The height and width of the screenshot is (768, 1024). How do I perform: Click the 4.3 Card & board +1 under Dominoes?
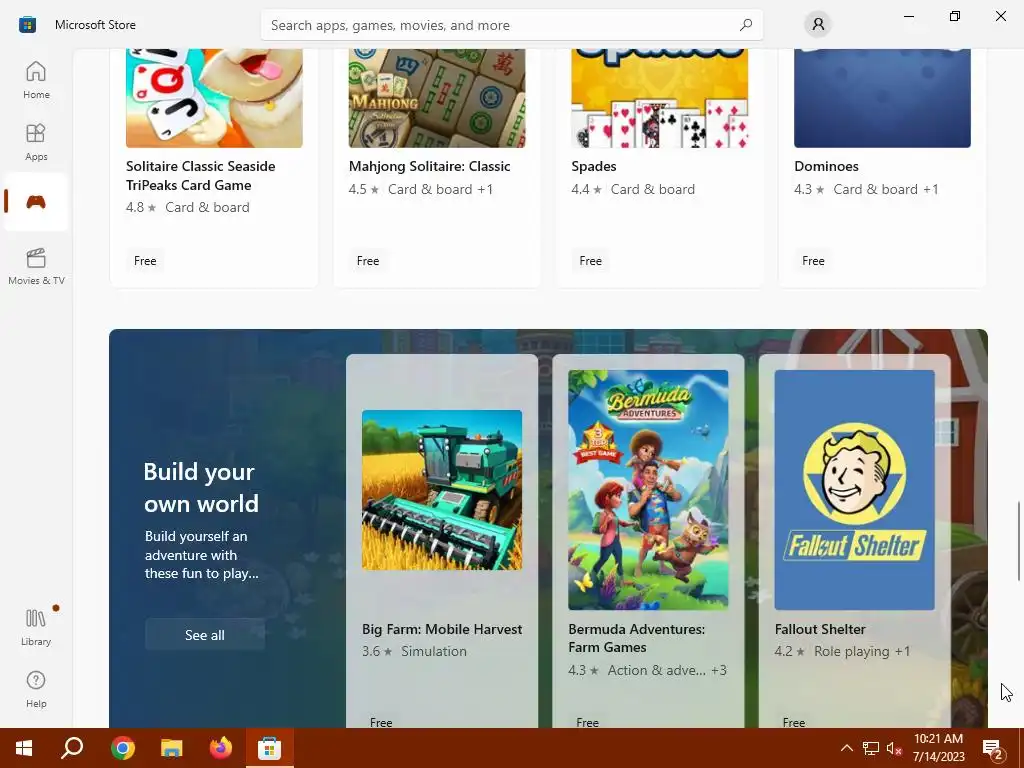(x=867, y=189)
